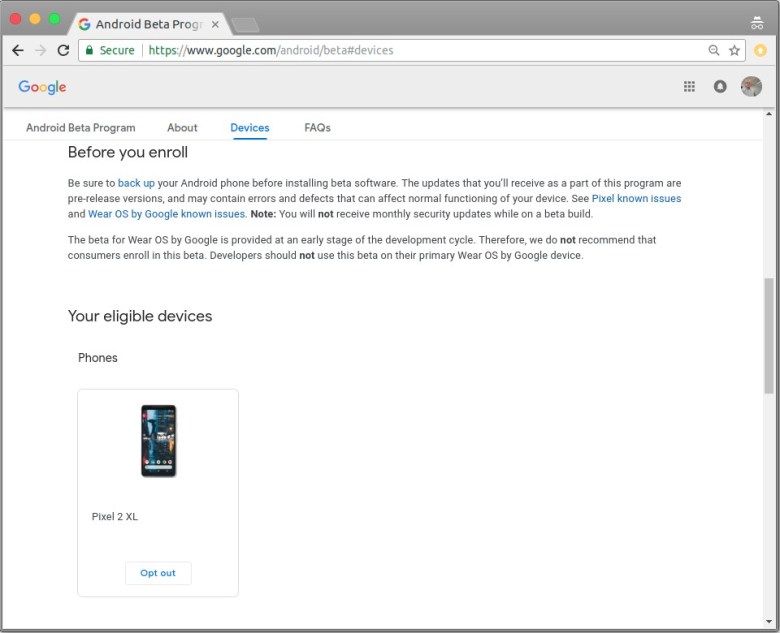
Task: Open the Google apps grid icon
Action: point(689,87)
